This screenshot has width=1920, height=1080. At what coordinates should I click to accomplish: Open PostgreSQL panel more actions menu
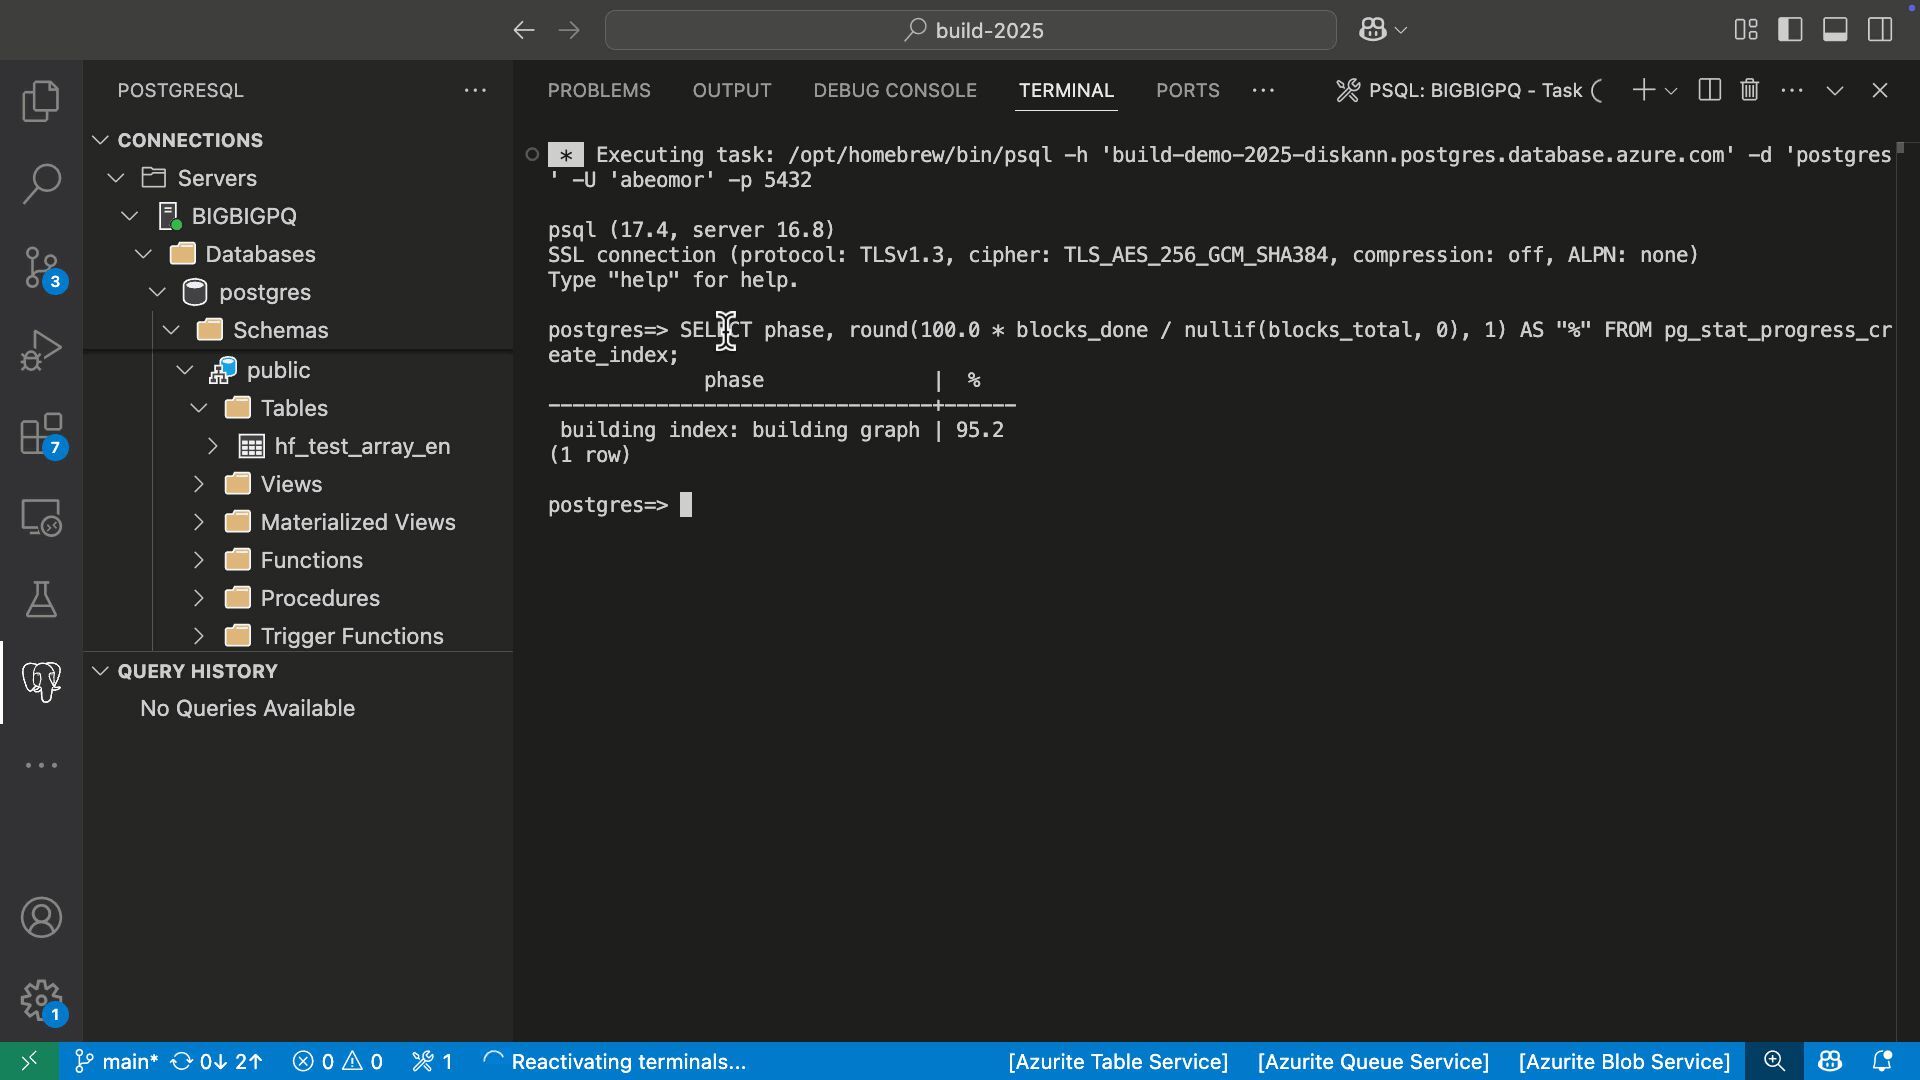coord(475,90)
